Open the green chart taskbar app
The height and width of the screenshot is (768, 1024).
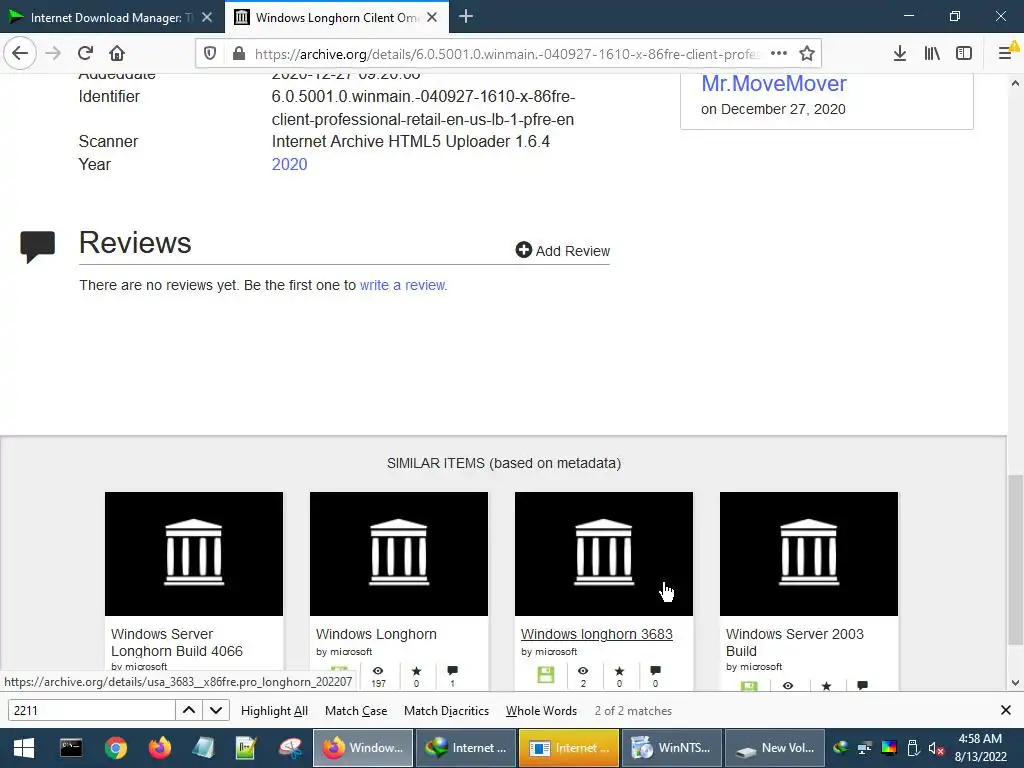(x=246, y=748)
